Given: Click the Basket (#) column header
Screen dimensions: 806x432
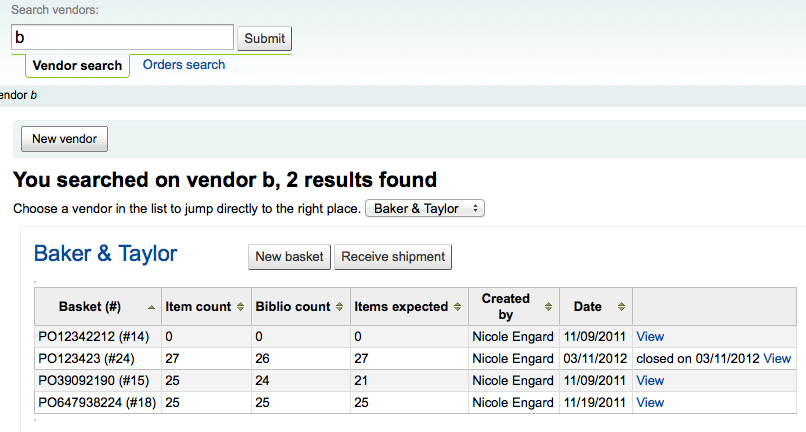Looking at the screenshot, I should (x=98, y=307).
